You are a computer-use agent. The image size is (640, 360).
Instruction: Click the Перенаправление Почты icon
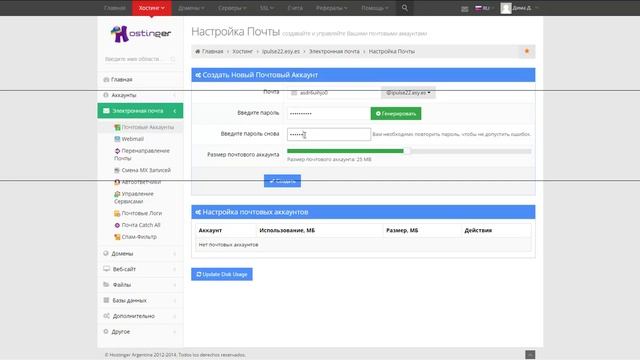tap(117, 151)
